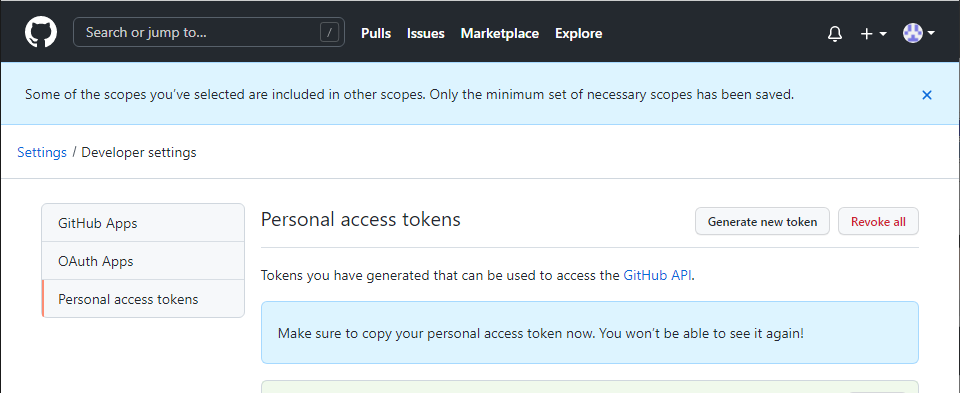Open the notifications bell
This screenshot has width=960, height=393.
point(834,34)
